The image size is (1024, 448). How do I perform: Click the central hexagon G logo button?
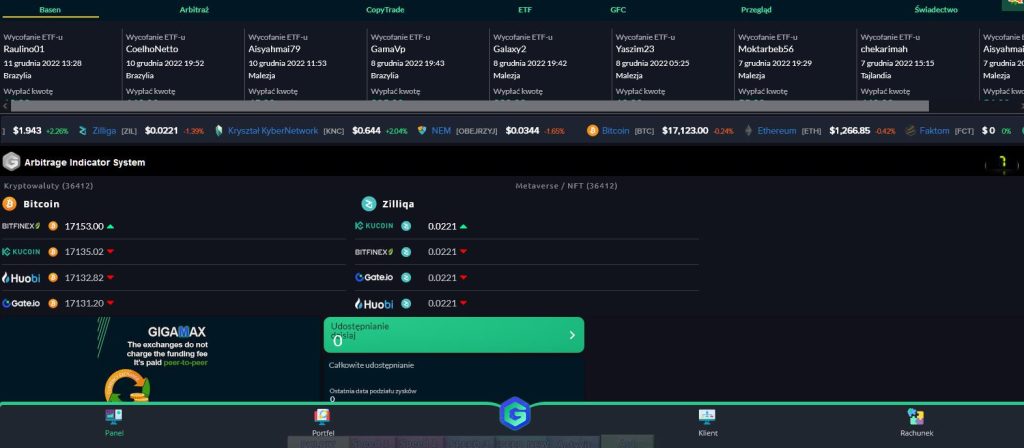(x=515, y=413)
